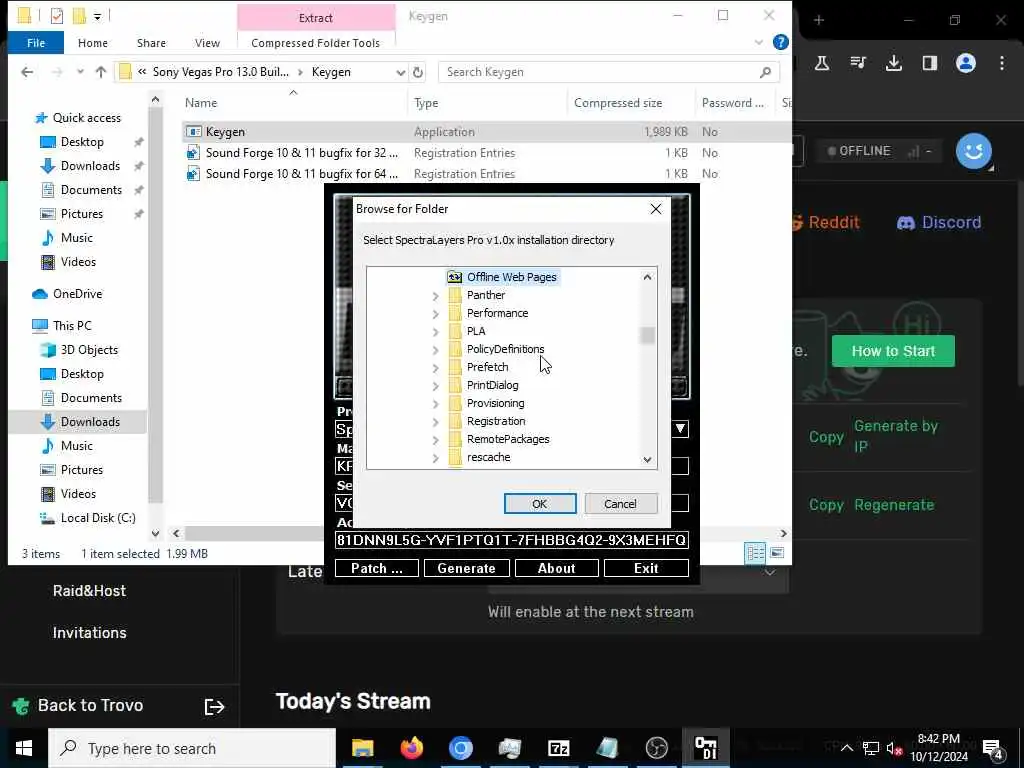
Task: Open the notification center icon
Action: coord(993,749)
